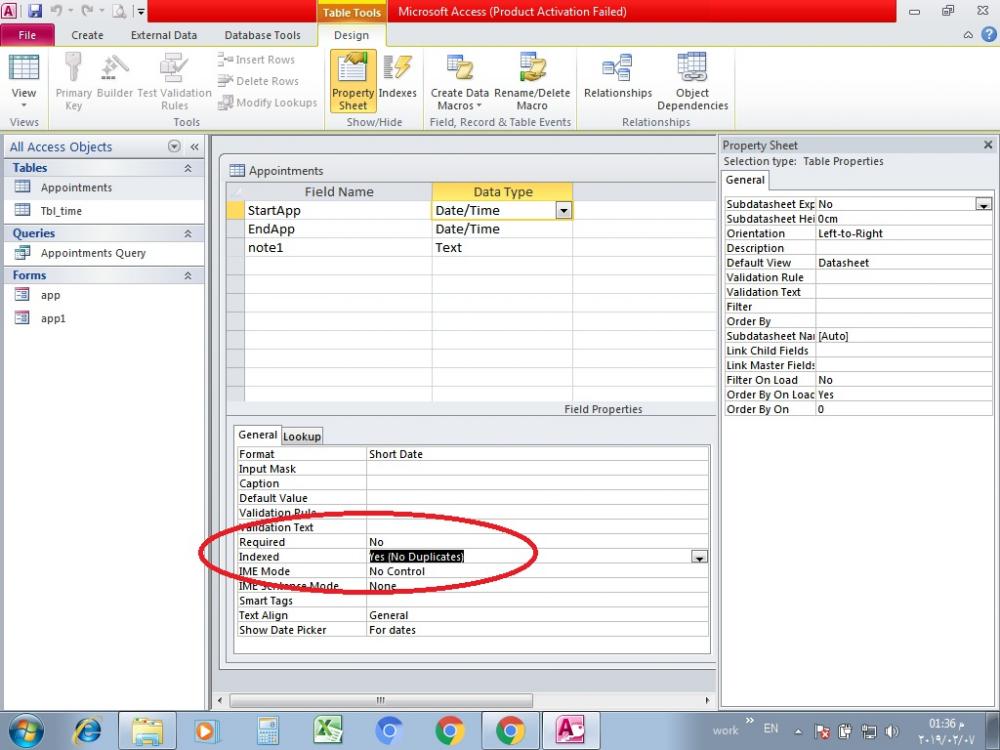Click Modify Lookups
1000x750 pixels.
coord(267,103)
